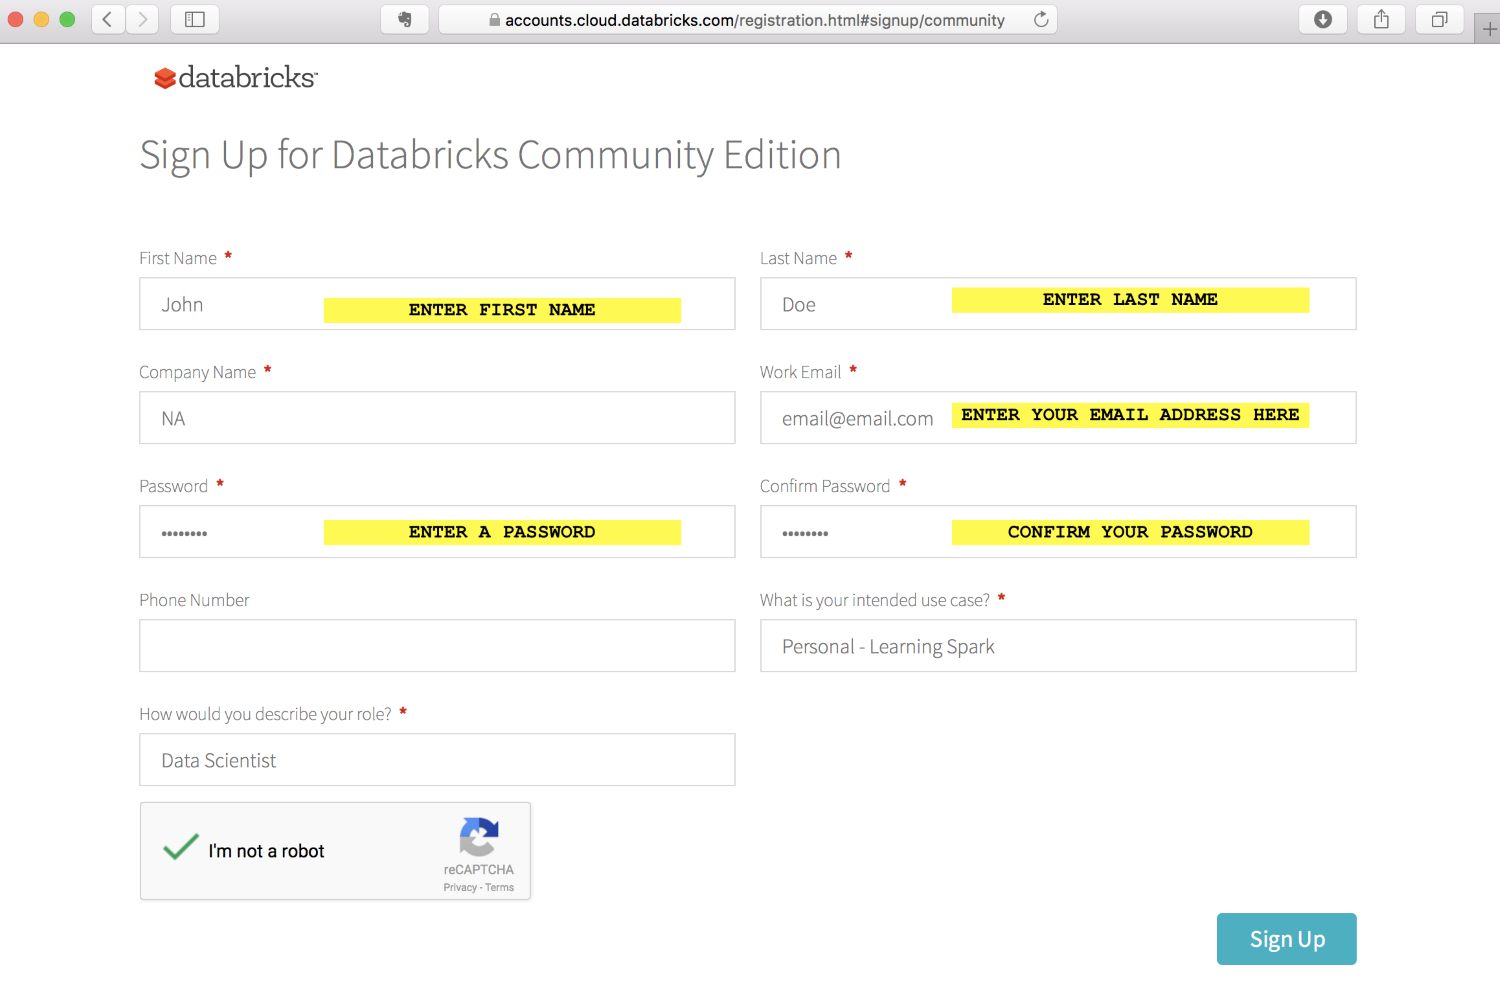Screen dimensions: 1500x987
Task: Click the reCAPTCHA logo
Action: 479,837
